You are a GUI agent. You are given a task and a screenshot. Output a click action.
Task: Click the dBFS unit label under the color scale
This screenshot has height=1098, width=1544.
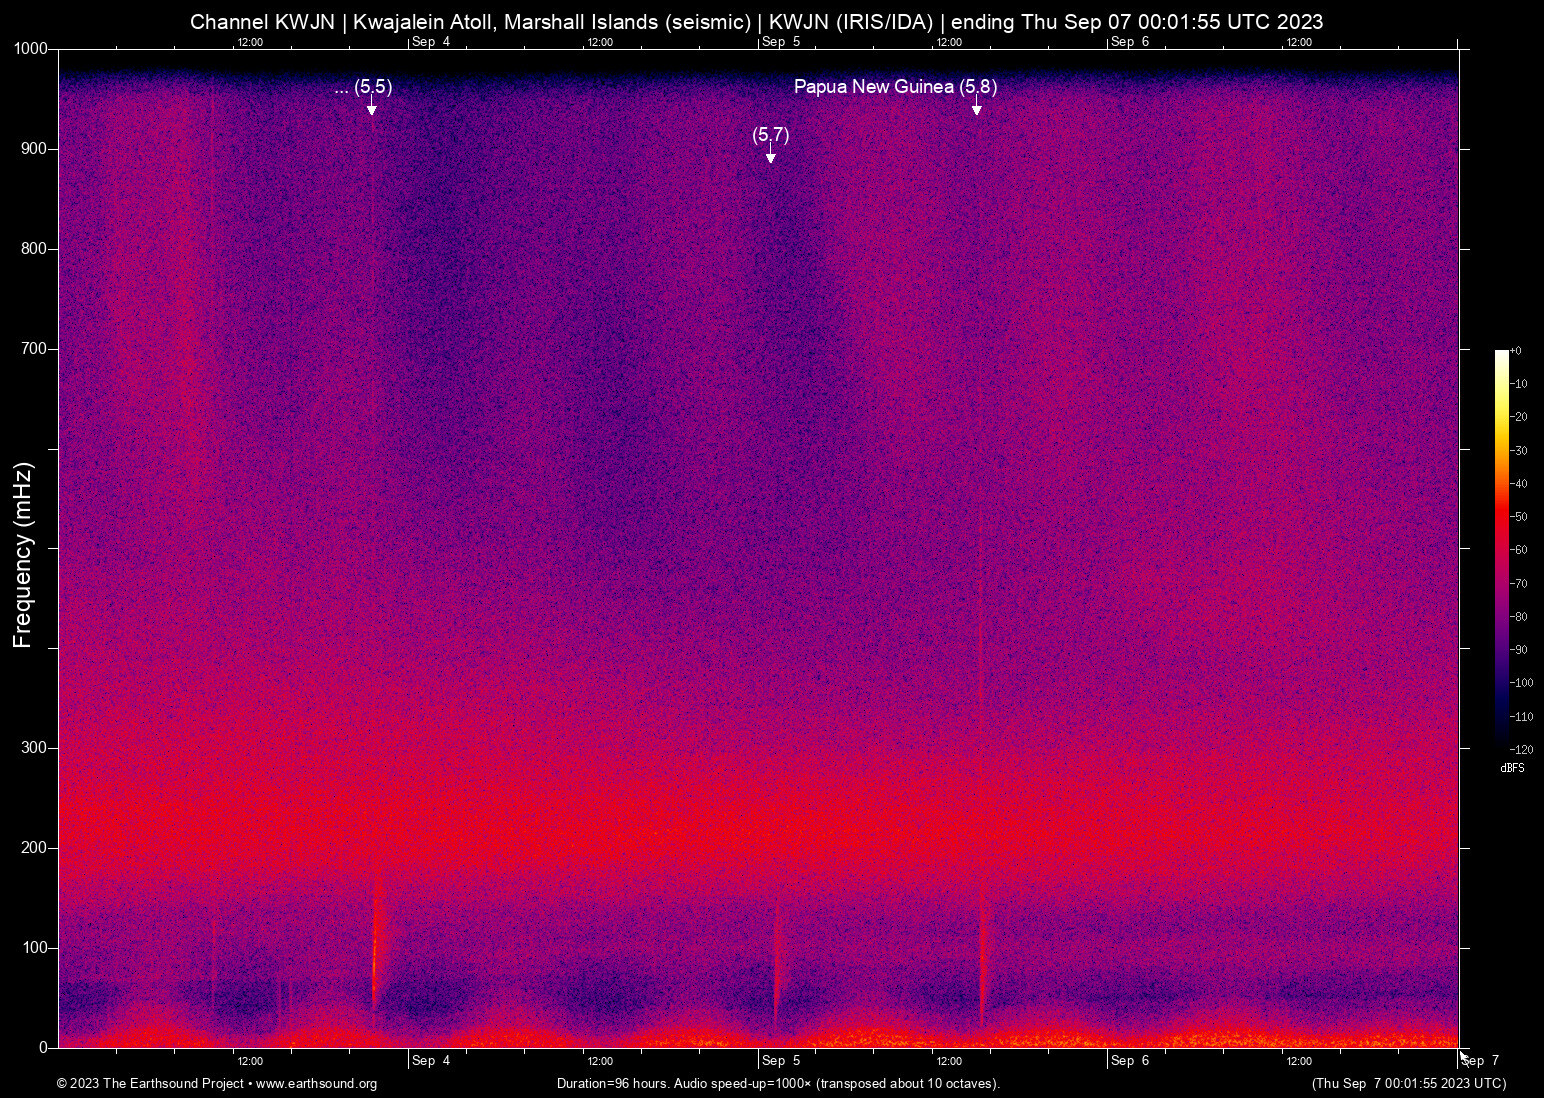tap(1512, 768)
